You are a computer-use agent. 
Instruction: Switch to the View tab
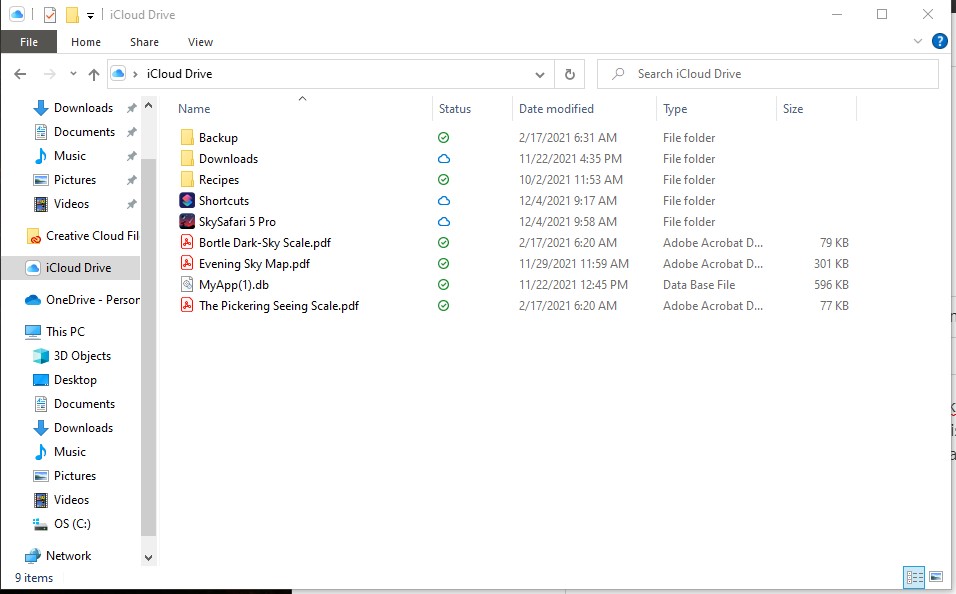click(x=200, y=42)
